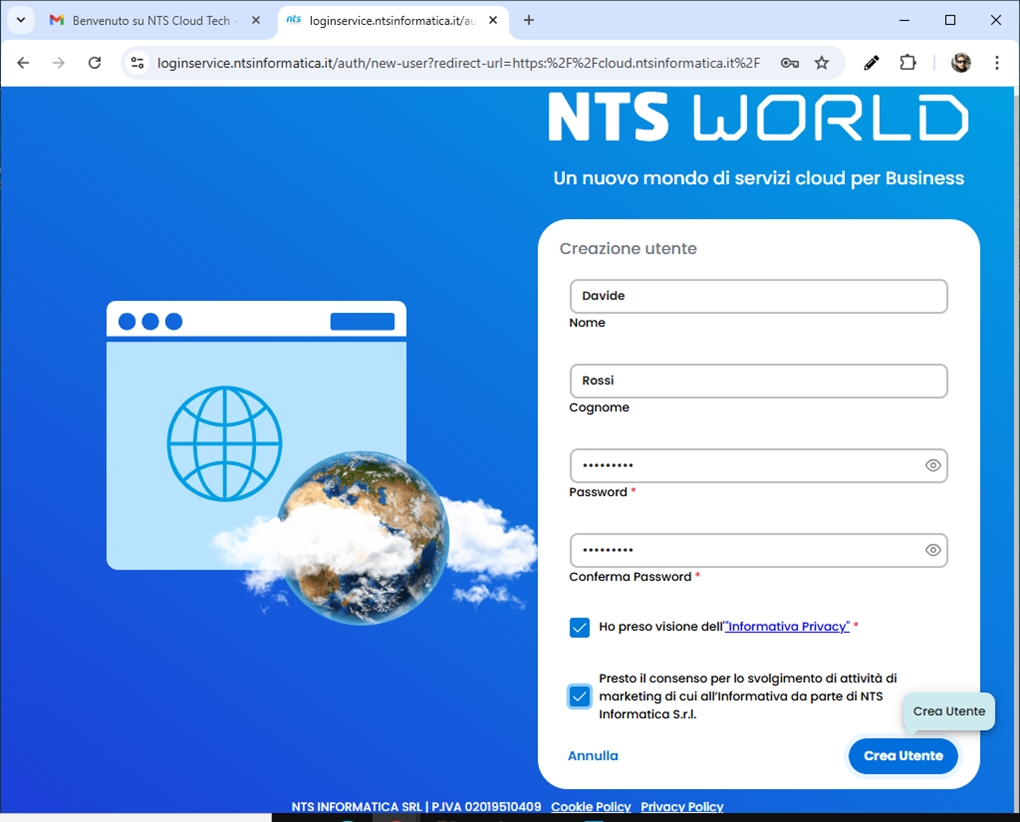Uncheck the Informativa Privacy acknowledgement checkbox
Image resolution: width=1020 pixels, height=822 pixels.
point(580,628)
